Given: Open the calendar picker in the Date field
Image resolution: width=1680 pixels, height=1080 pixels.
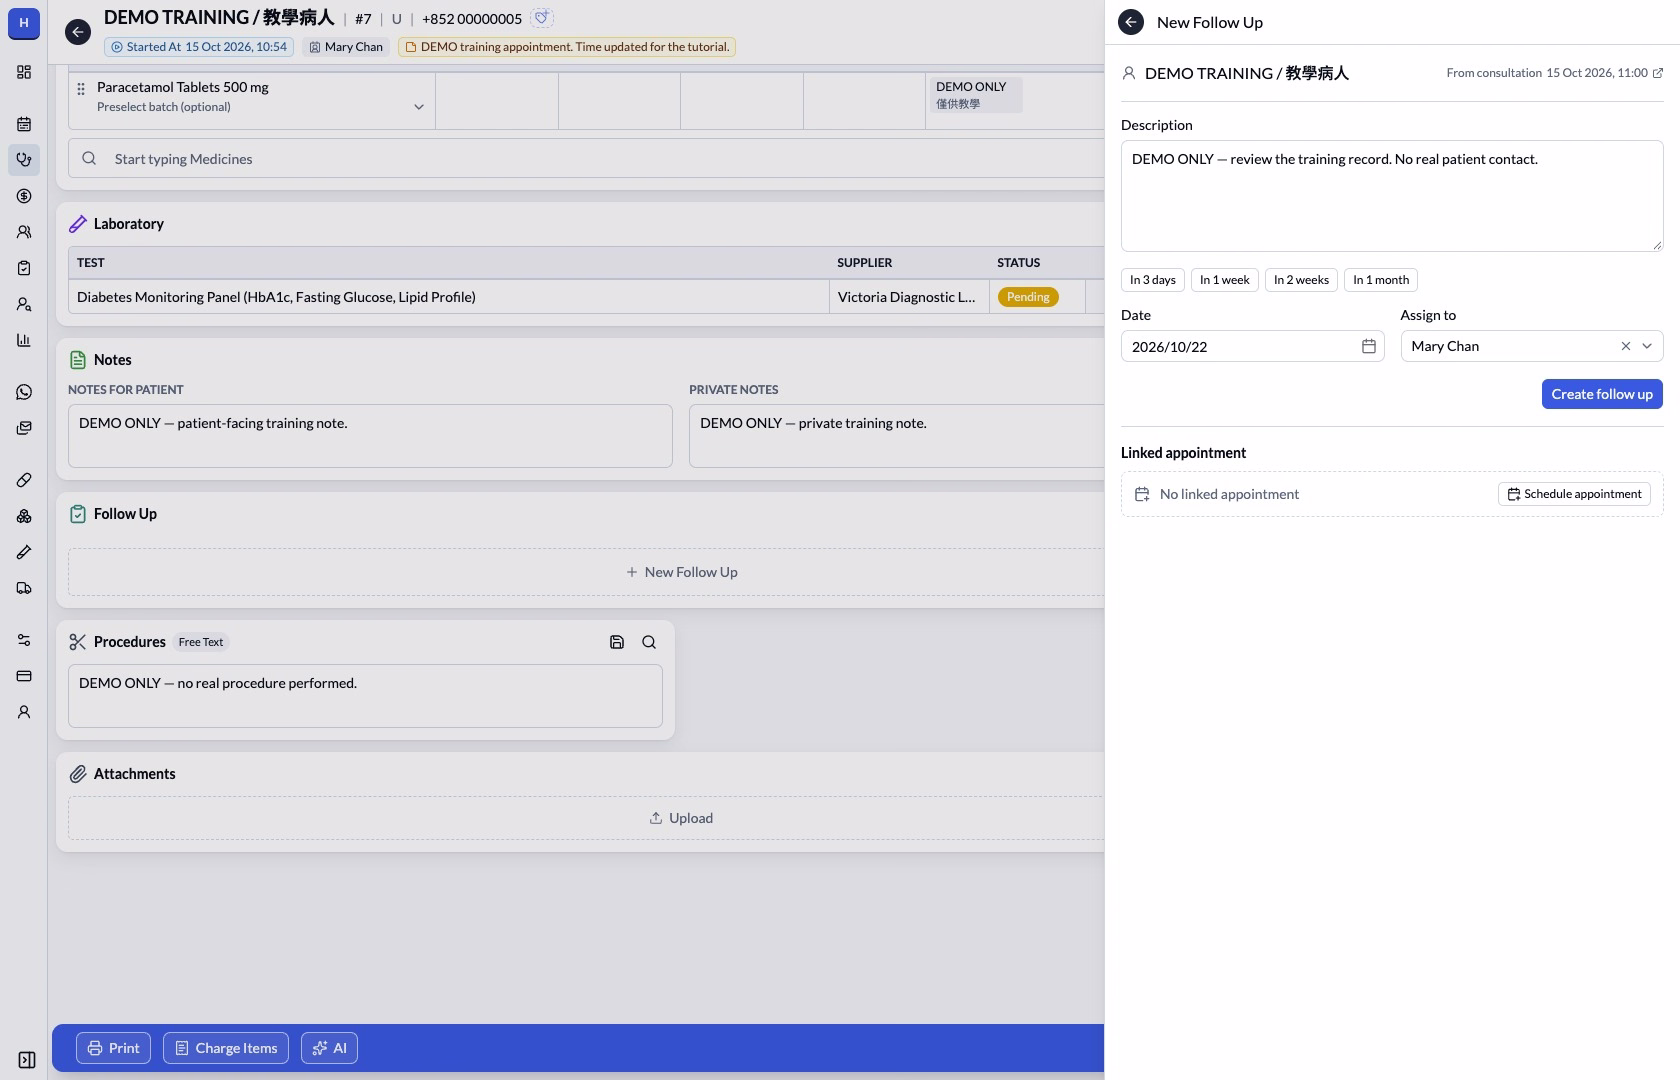Looking at the screenshot, I should click(x=1369, y=346).
